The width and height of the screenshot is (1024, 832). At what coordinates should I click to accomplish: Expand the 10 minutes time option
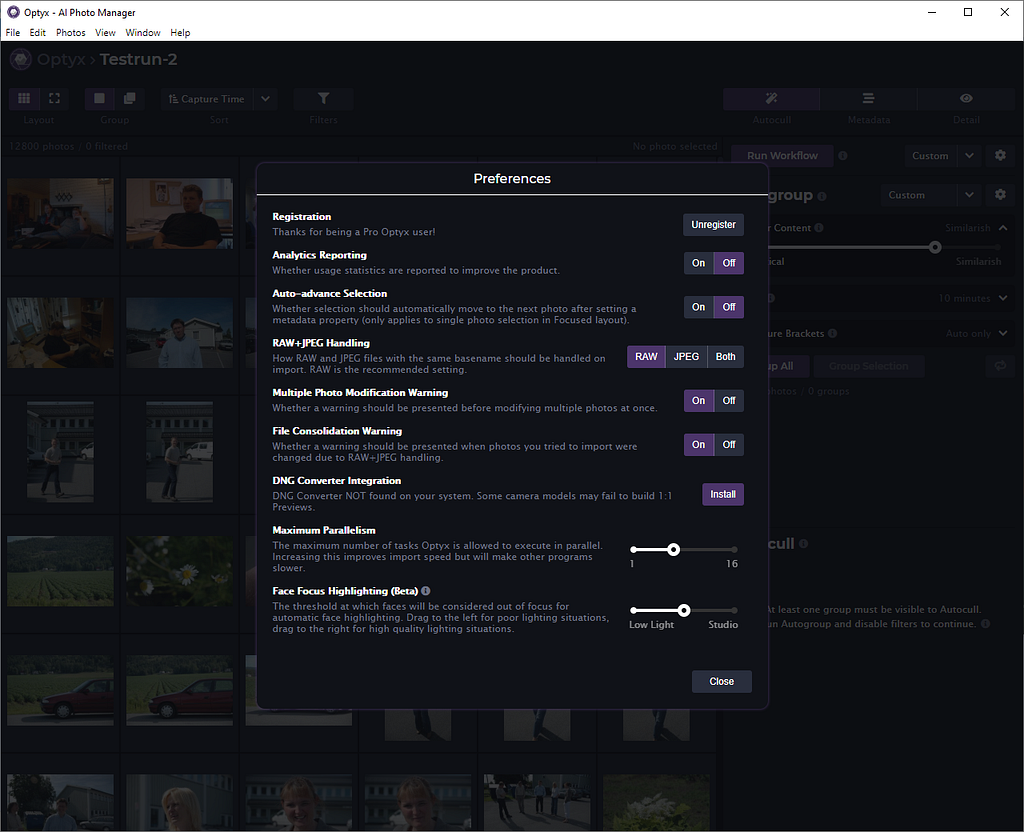(x=1003, y=298)
